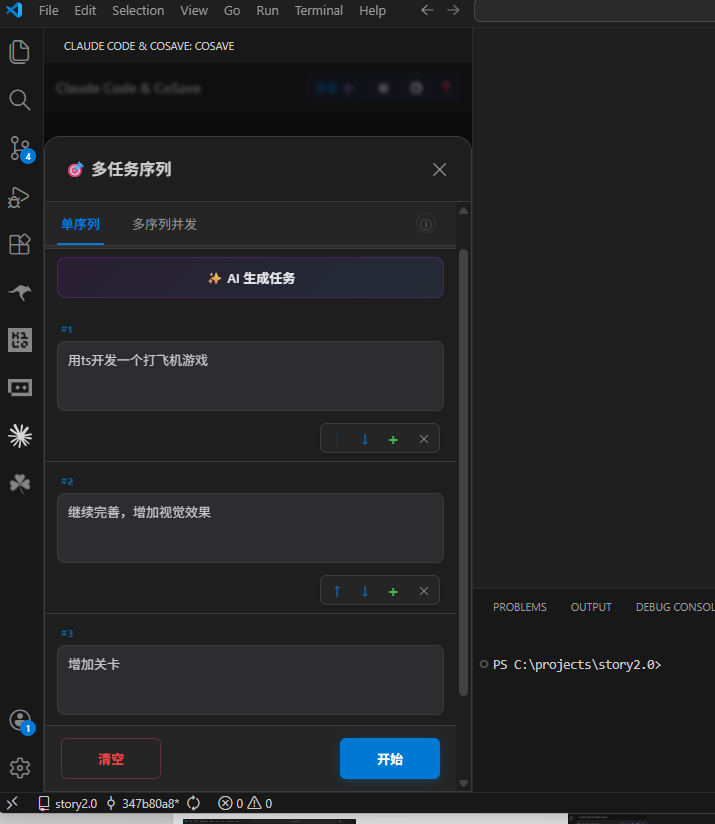This screenshot has width=715, height=824.
Task: Click the task #3 text field 增加关卡
Action: point(250,679)
